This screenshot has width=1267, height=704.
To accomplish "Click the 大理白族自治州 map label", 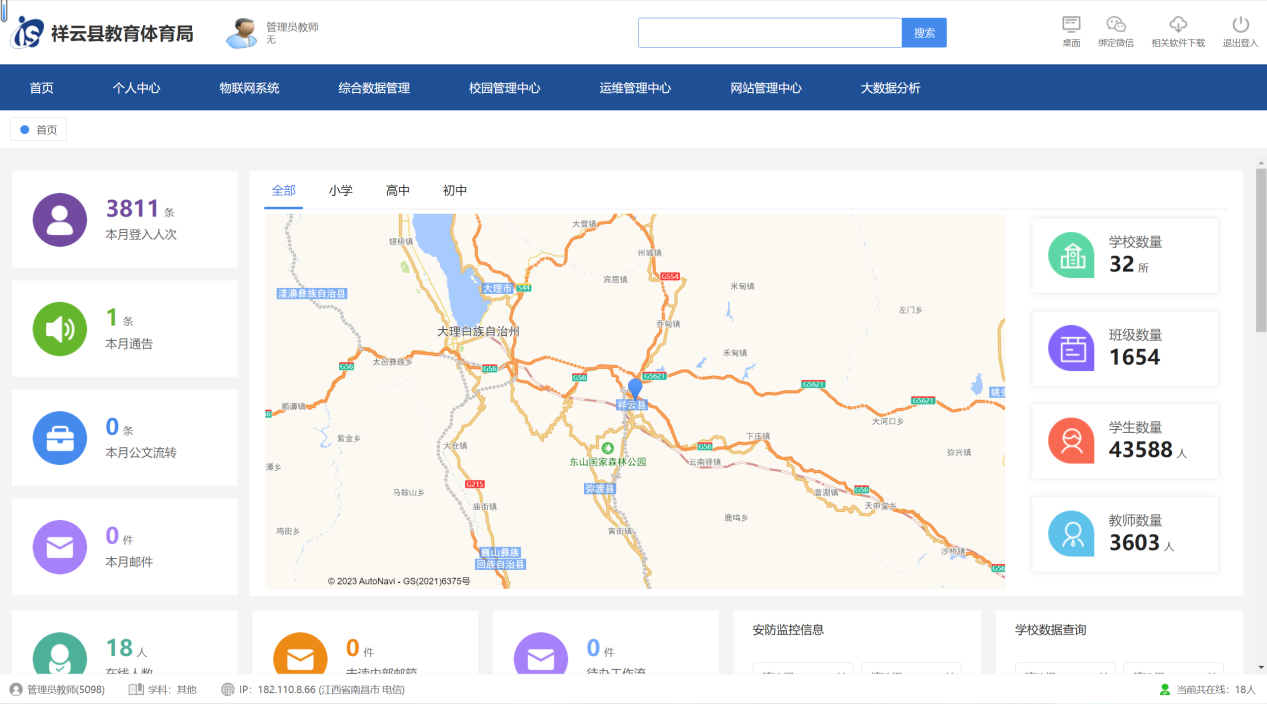I will click(x=478, y=331).
